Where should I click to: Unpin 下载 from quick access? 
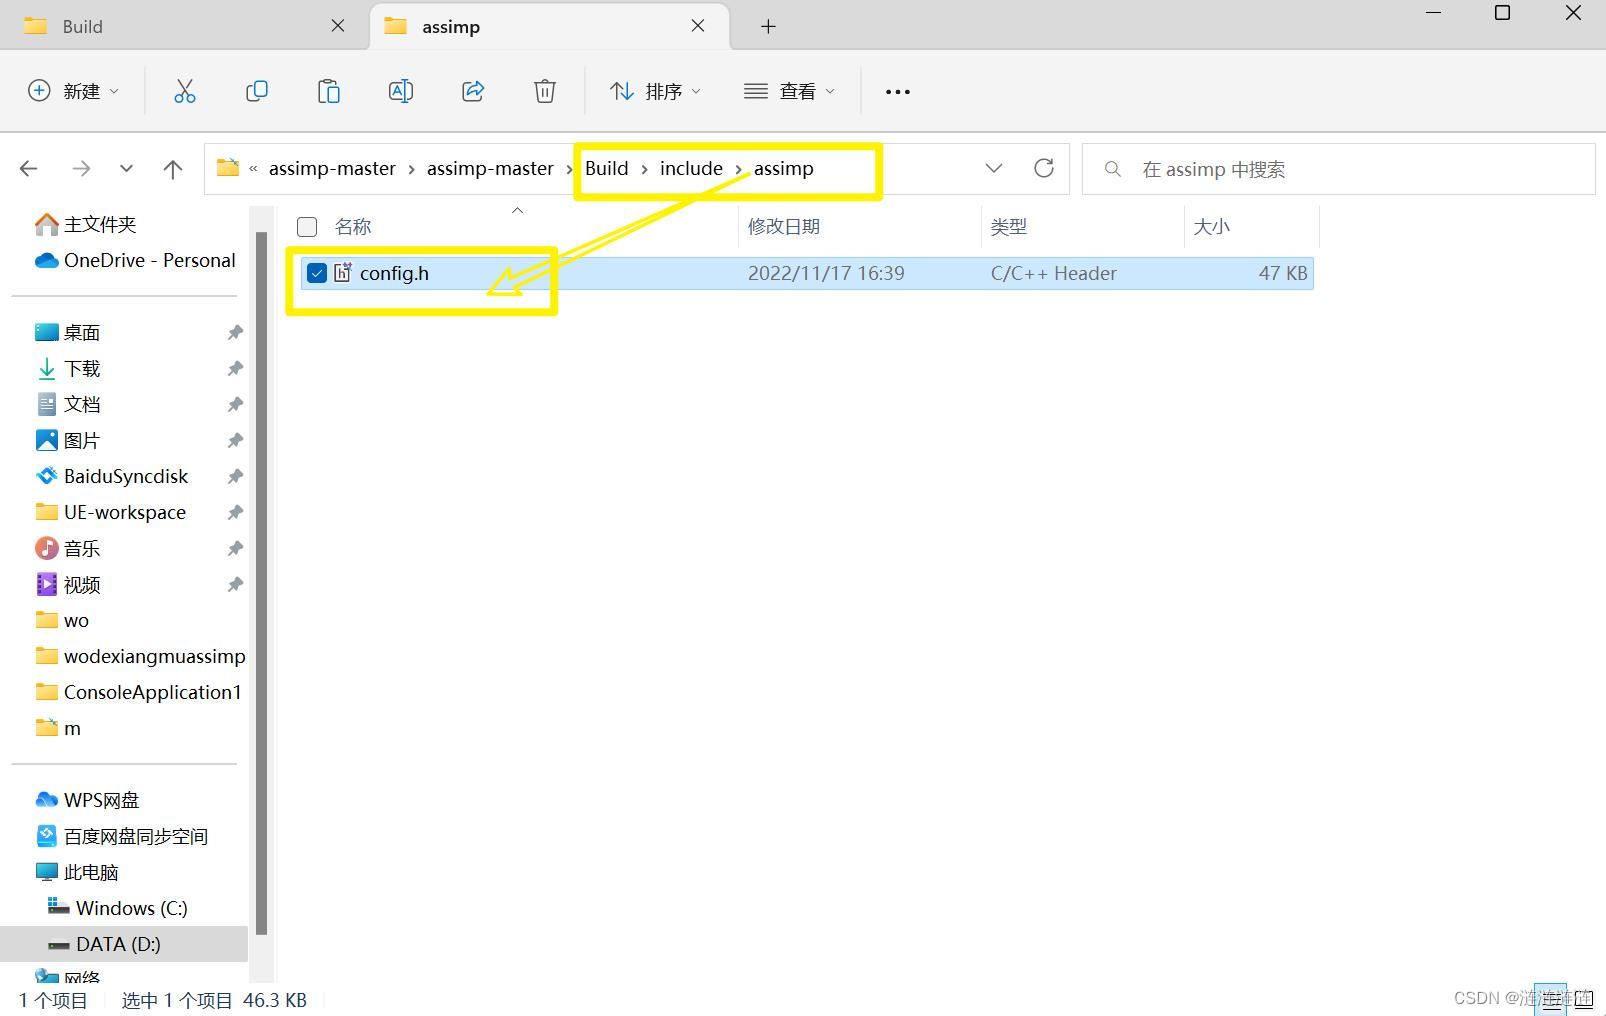point(235,368)
